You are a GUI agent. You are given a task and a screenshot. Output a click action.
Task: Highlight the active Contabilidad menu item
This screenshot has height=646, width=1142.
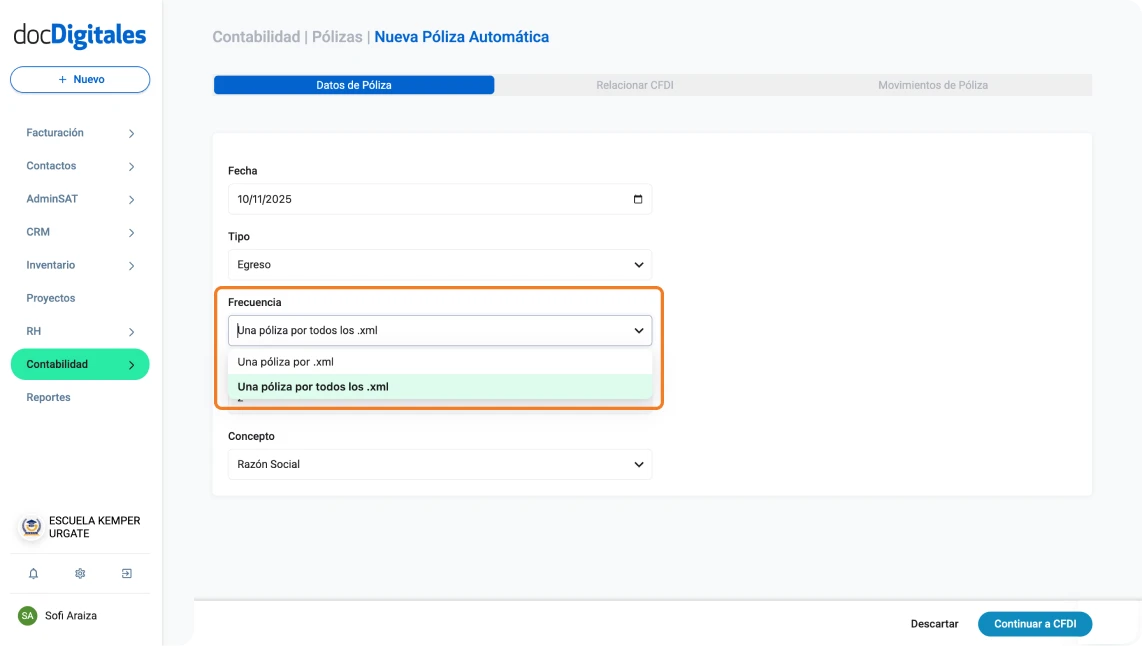[79, 364]
